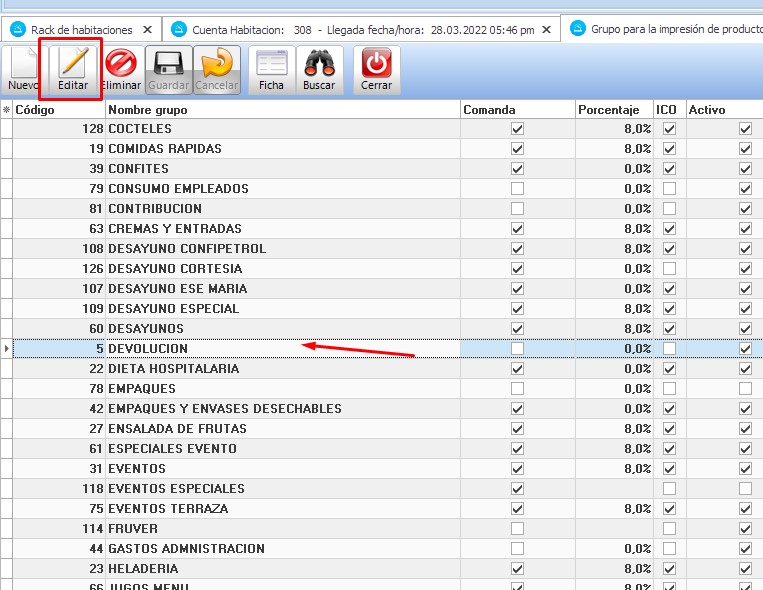Viewport: 763px width, 590px height.
Task: Check Comanda box for DEVOLUCION row
Action: point(517,349)
